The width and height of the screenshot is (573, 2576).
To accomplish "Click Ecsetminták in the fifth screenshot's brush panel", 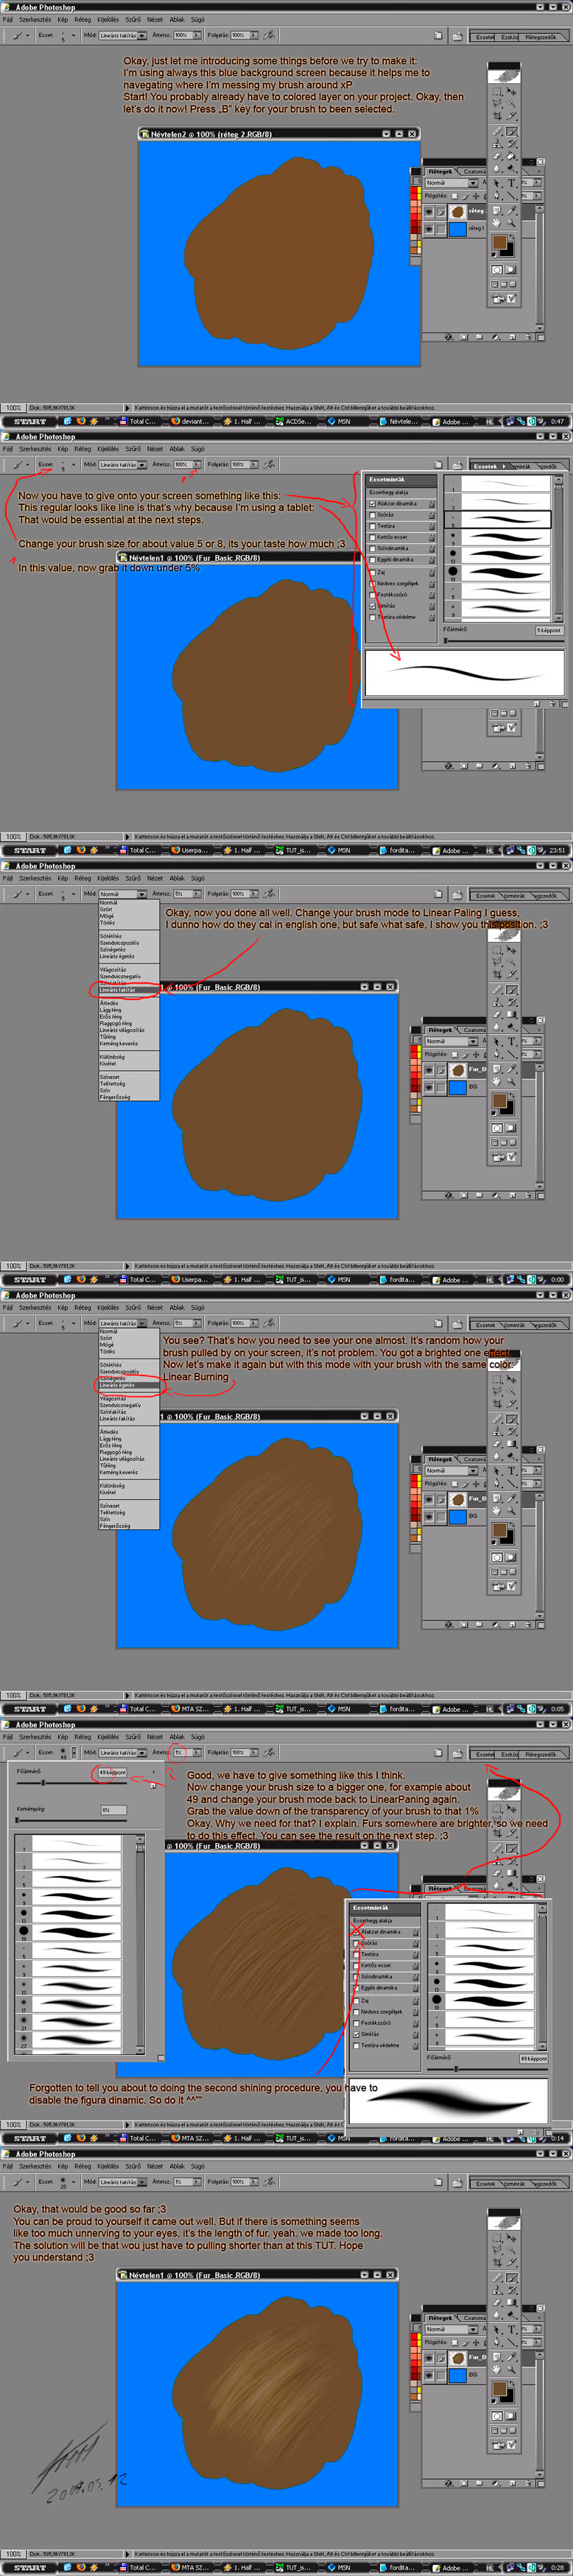I will (x=371, y=1908).
